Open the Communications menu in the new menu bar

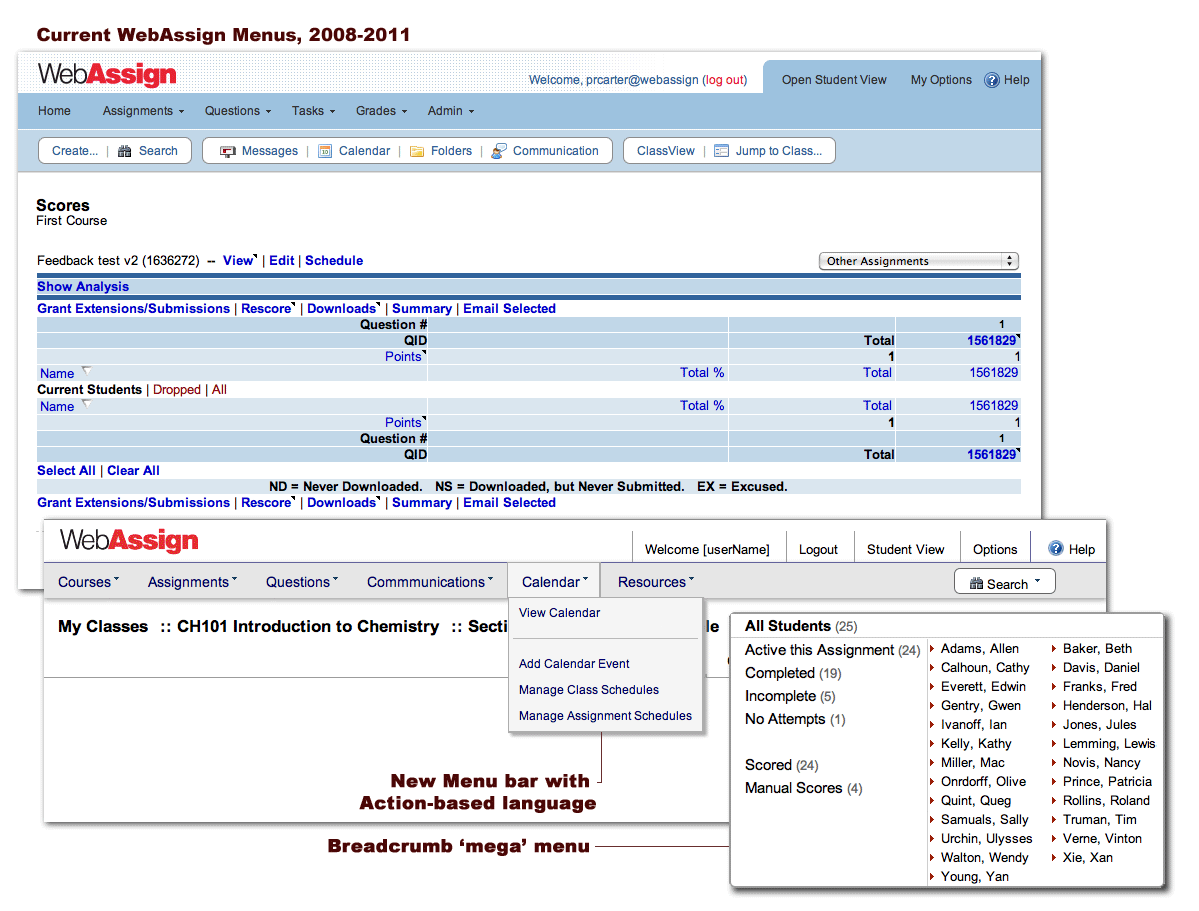[431, 582]
